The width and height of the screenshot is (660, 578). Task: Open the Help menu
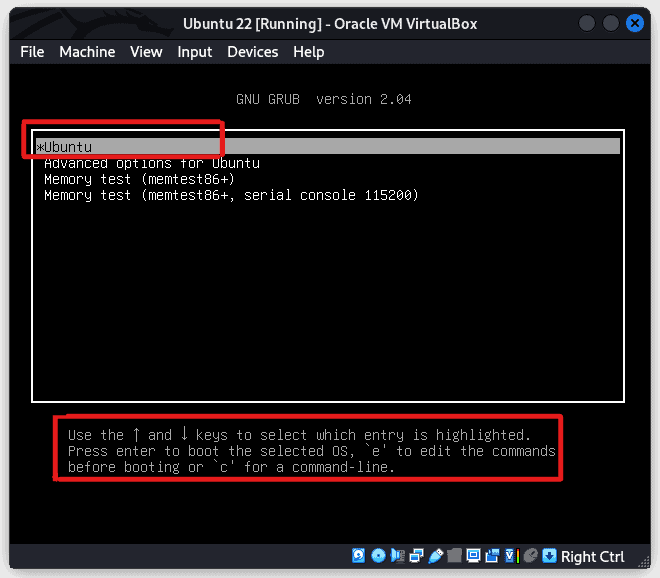[308, 52]
